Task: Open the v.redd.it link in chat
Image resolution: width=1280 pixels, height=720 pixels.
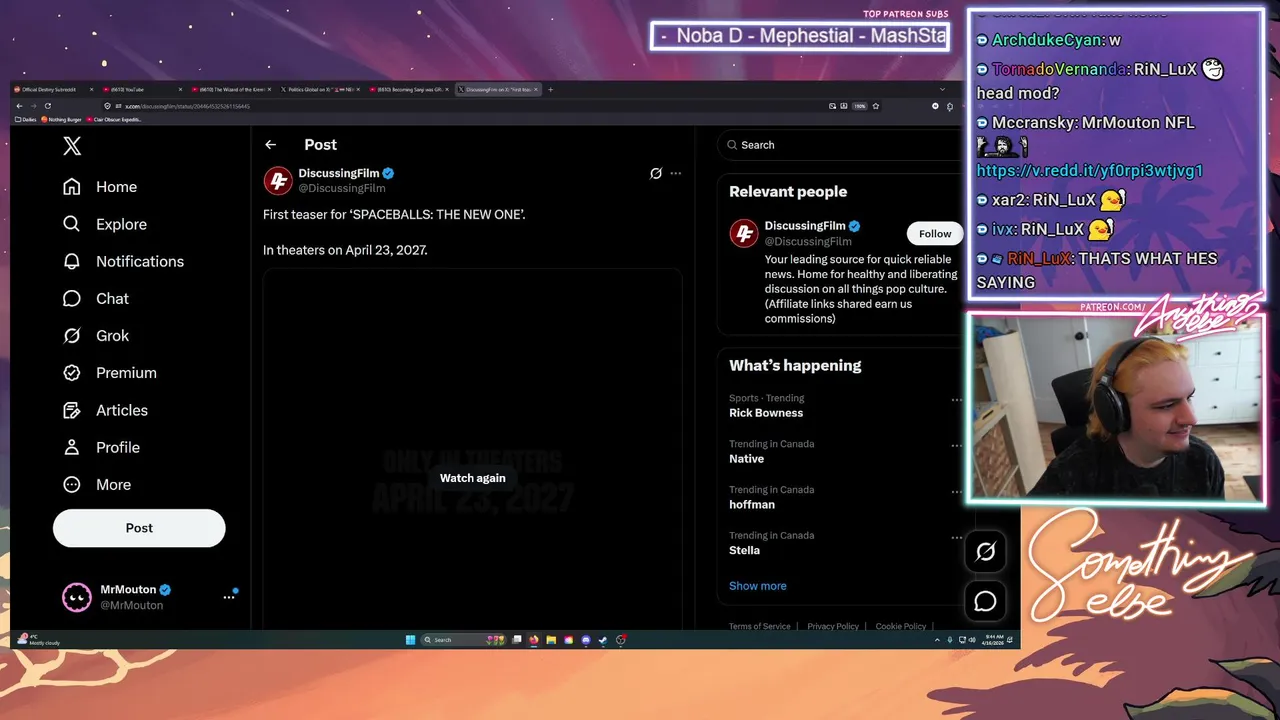Action: pyautogui.click(x=1089, y=171)
